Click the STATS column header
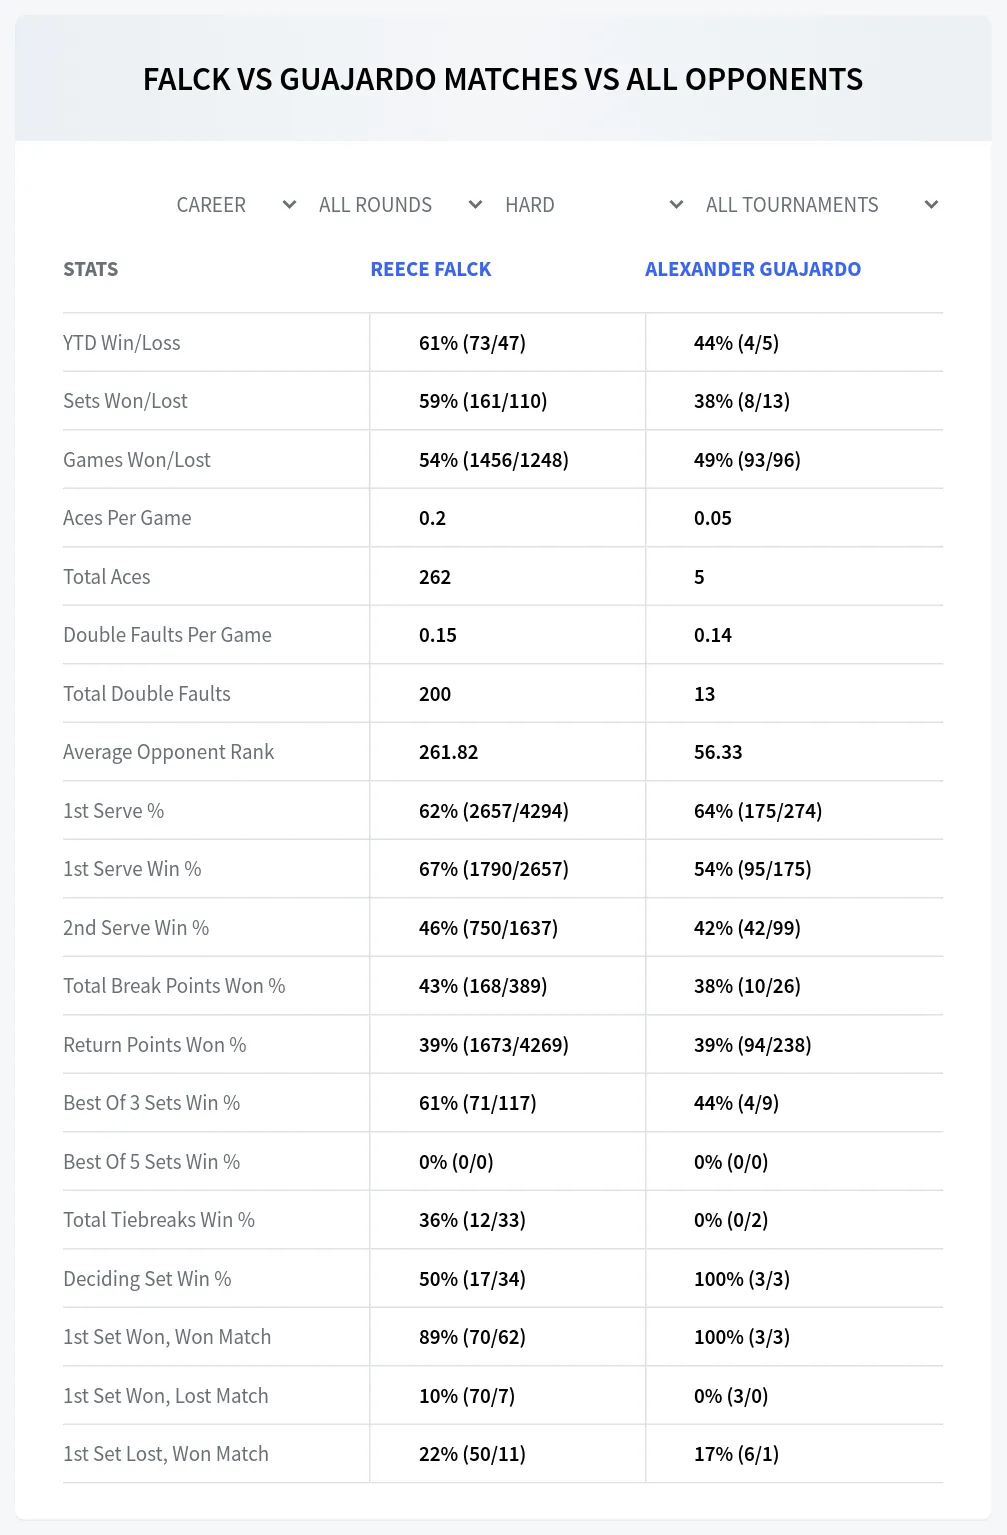 [91, 269]
